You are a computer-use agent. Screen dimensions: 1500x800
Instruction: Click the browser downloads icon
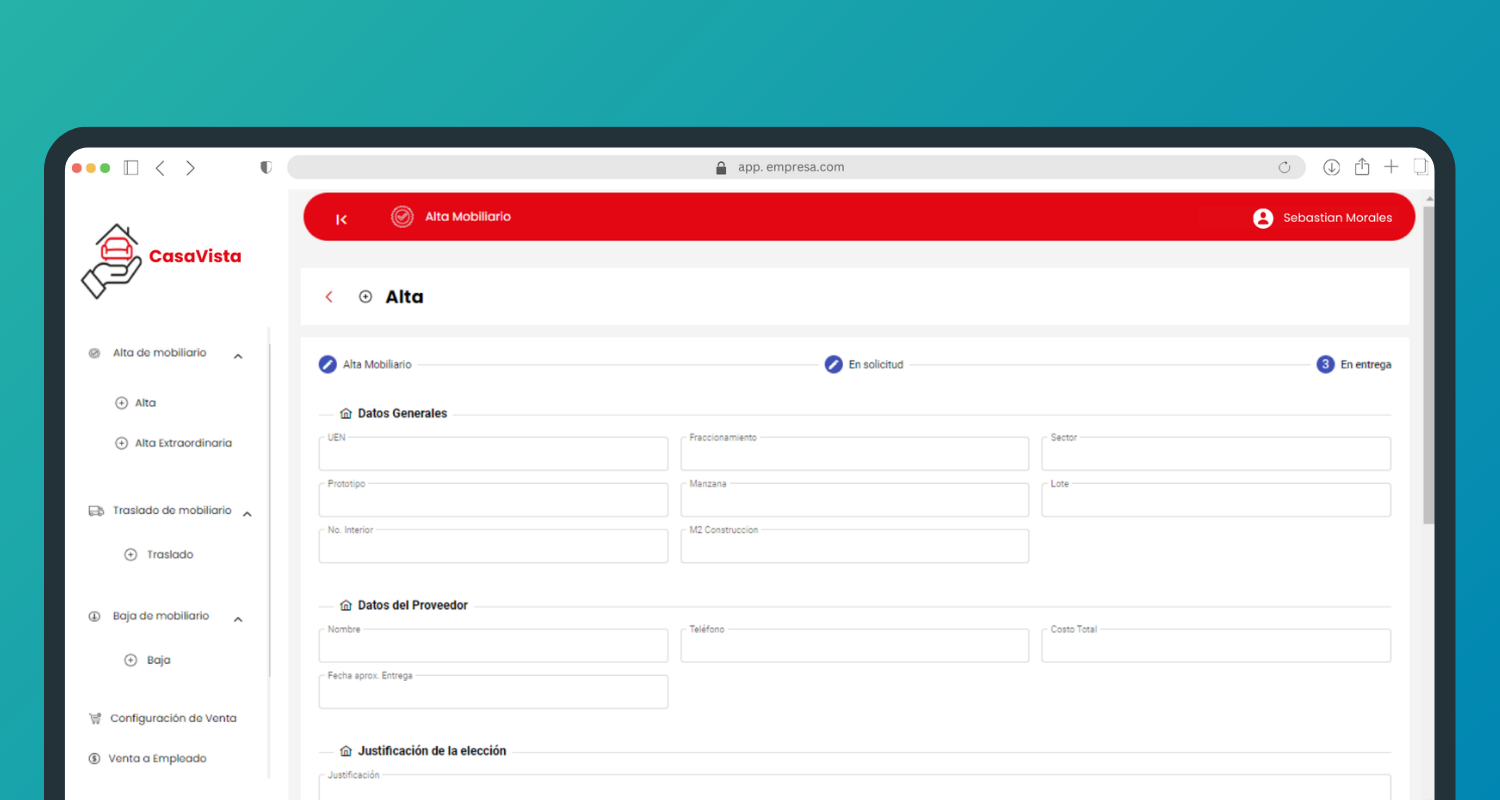click(1331, 168)
